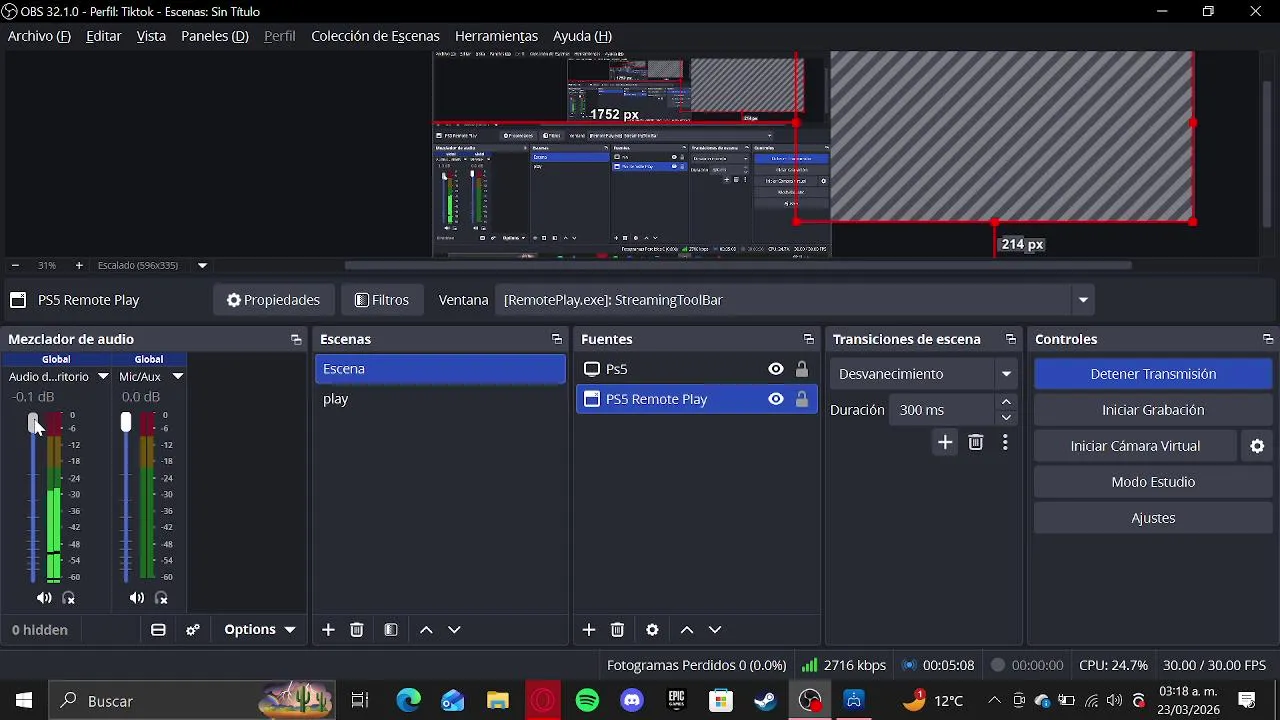1280x720 pixels.
Task: Adjust Audio del escritorio volume slider handle
Action: point(33,423)
